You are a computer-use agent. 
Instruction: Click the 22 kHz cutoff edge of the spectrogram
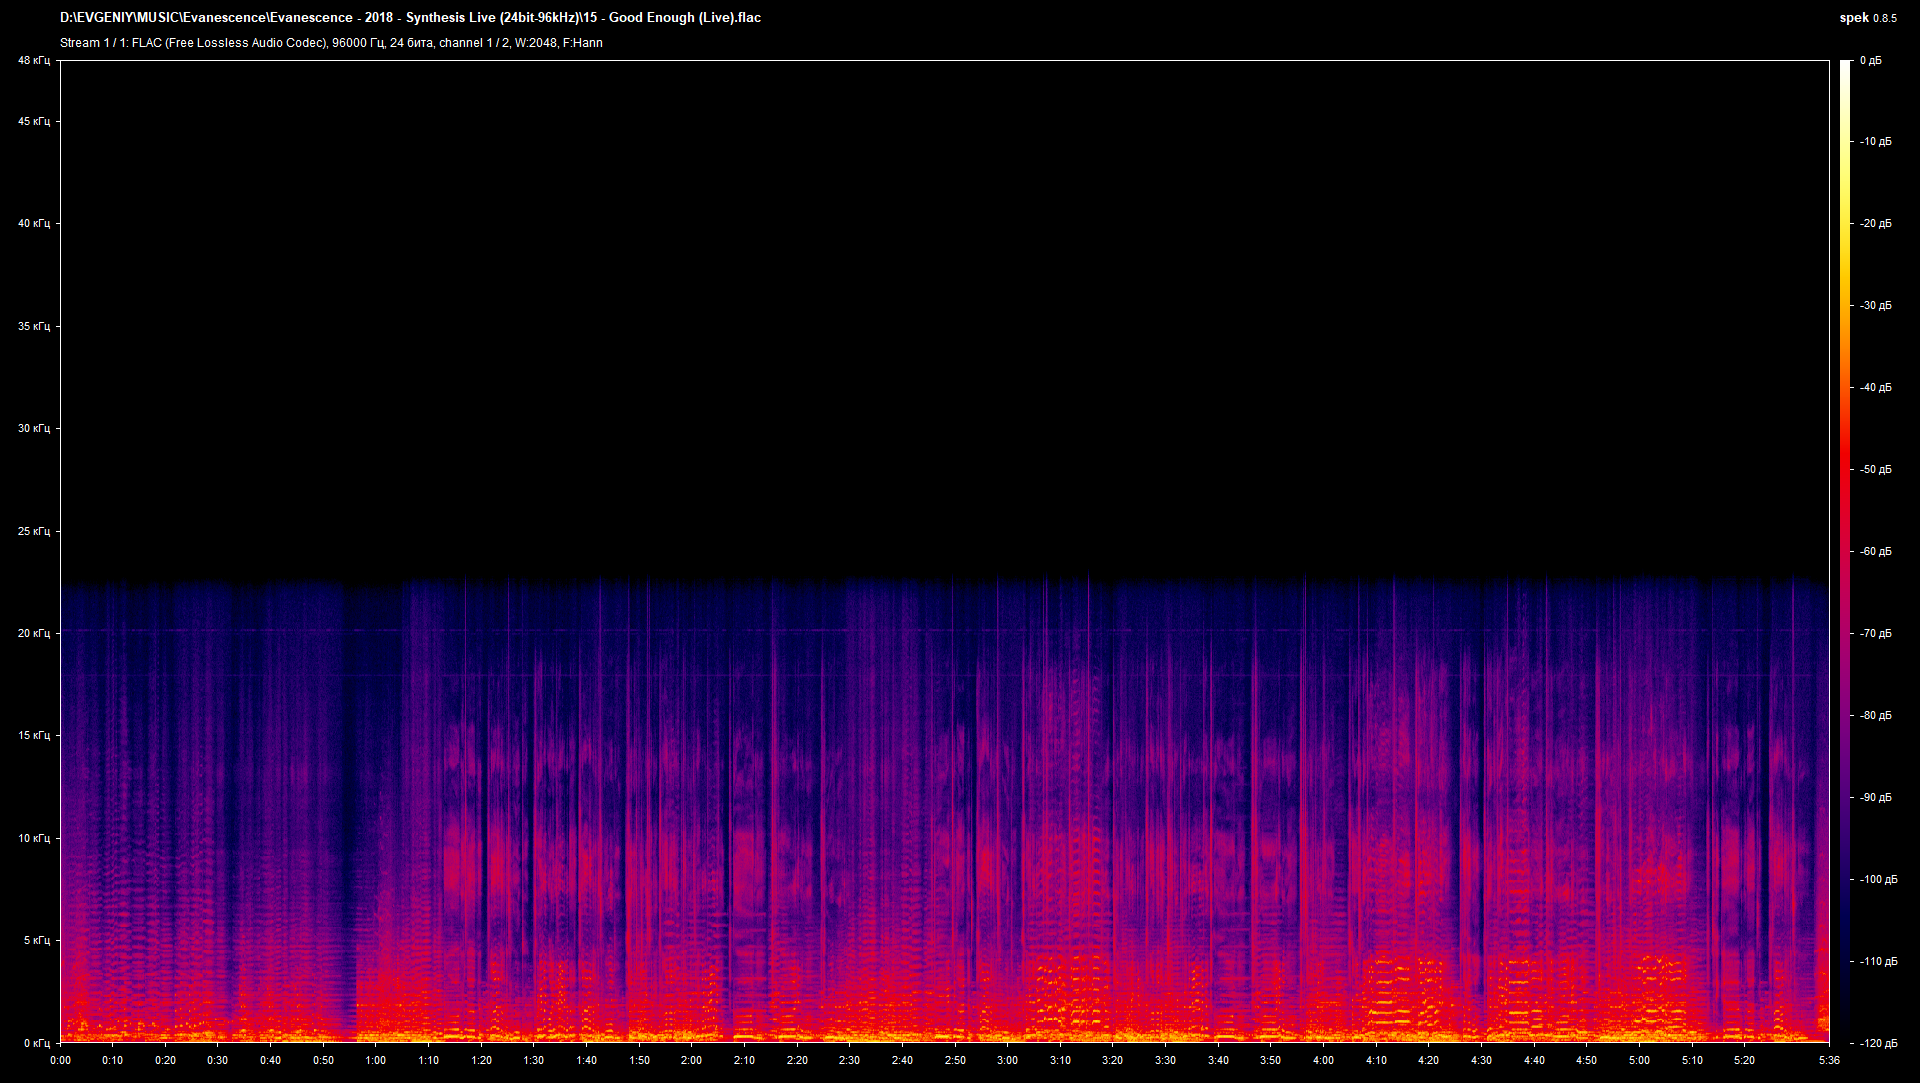tap(900, 580)
